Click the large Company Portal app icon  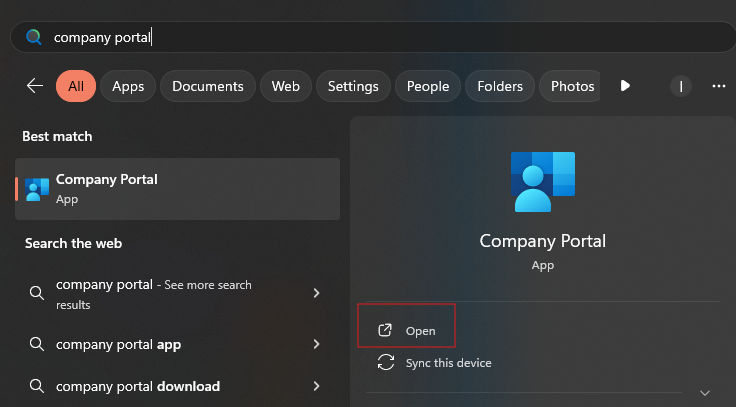click(x=543, y=182)
